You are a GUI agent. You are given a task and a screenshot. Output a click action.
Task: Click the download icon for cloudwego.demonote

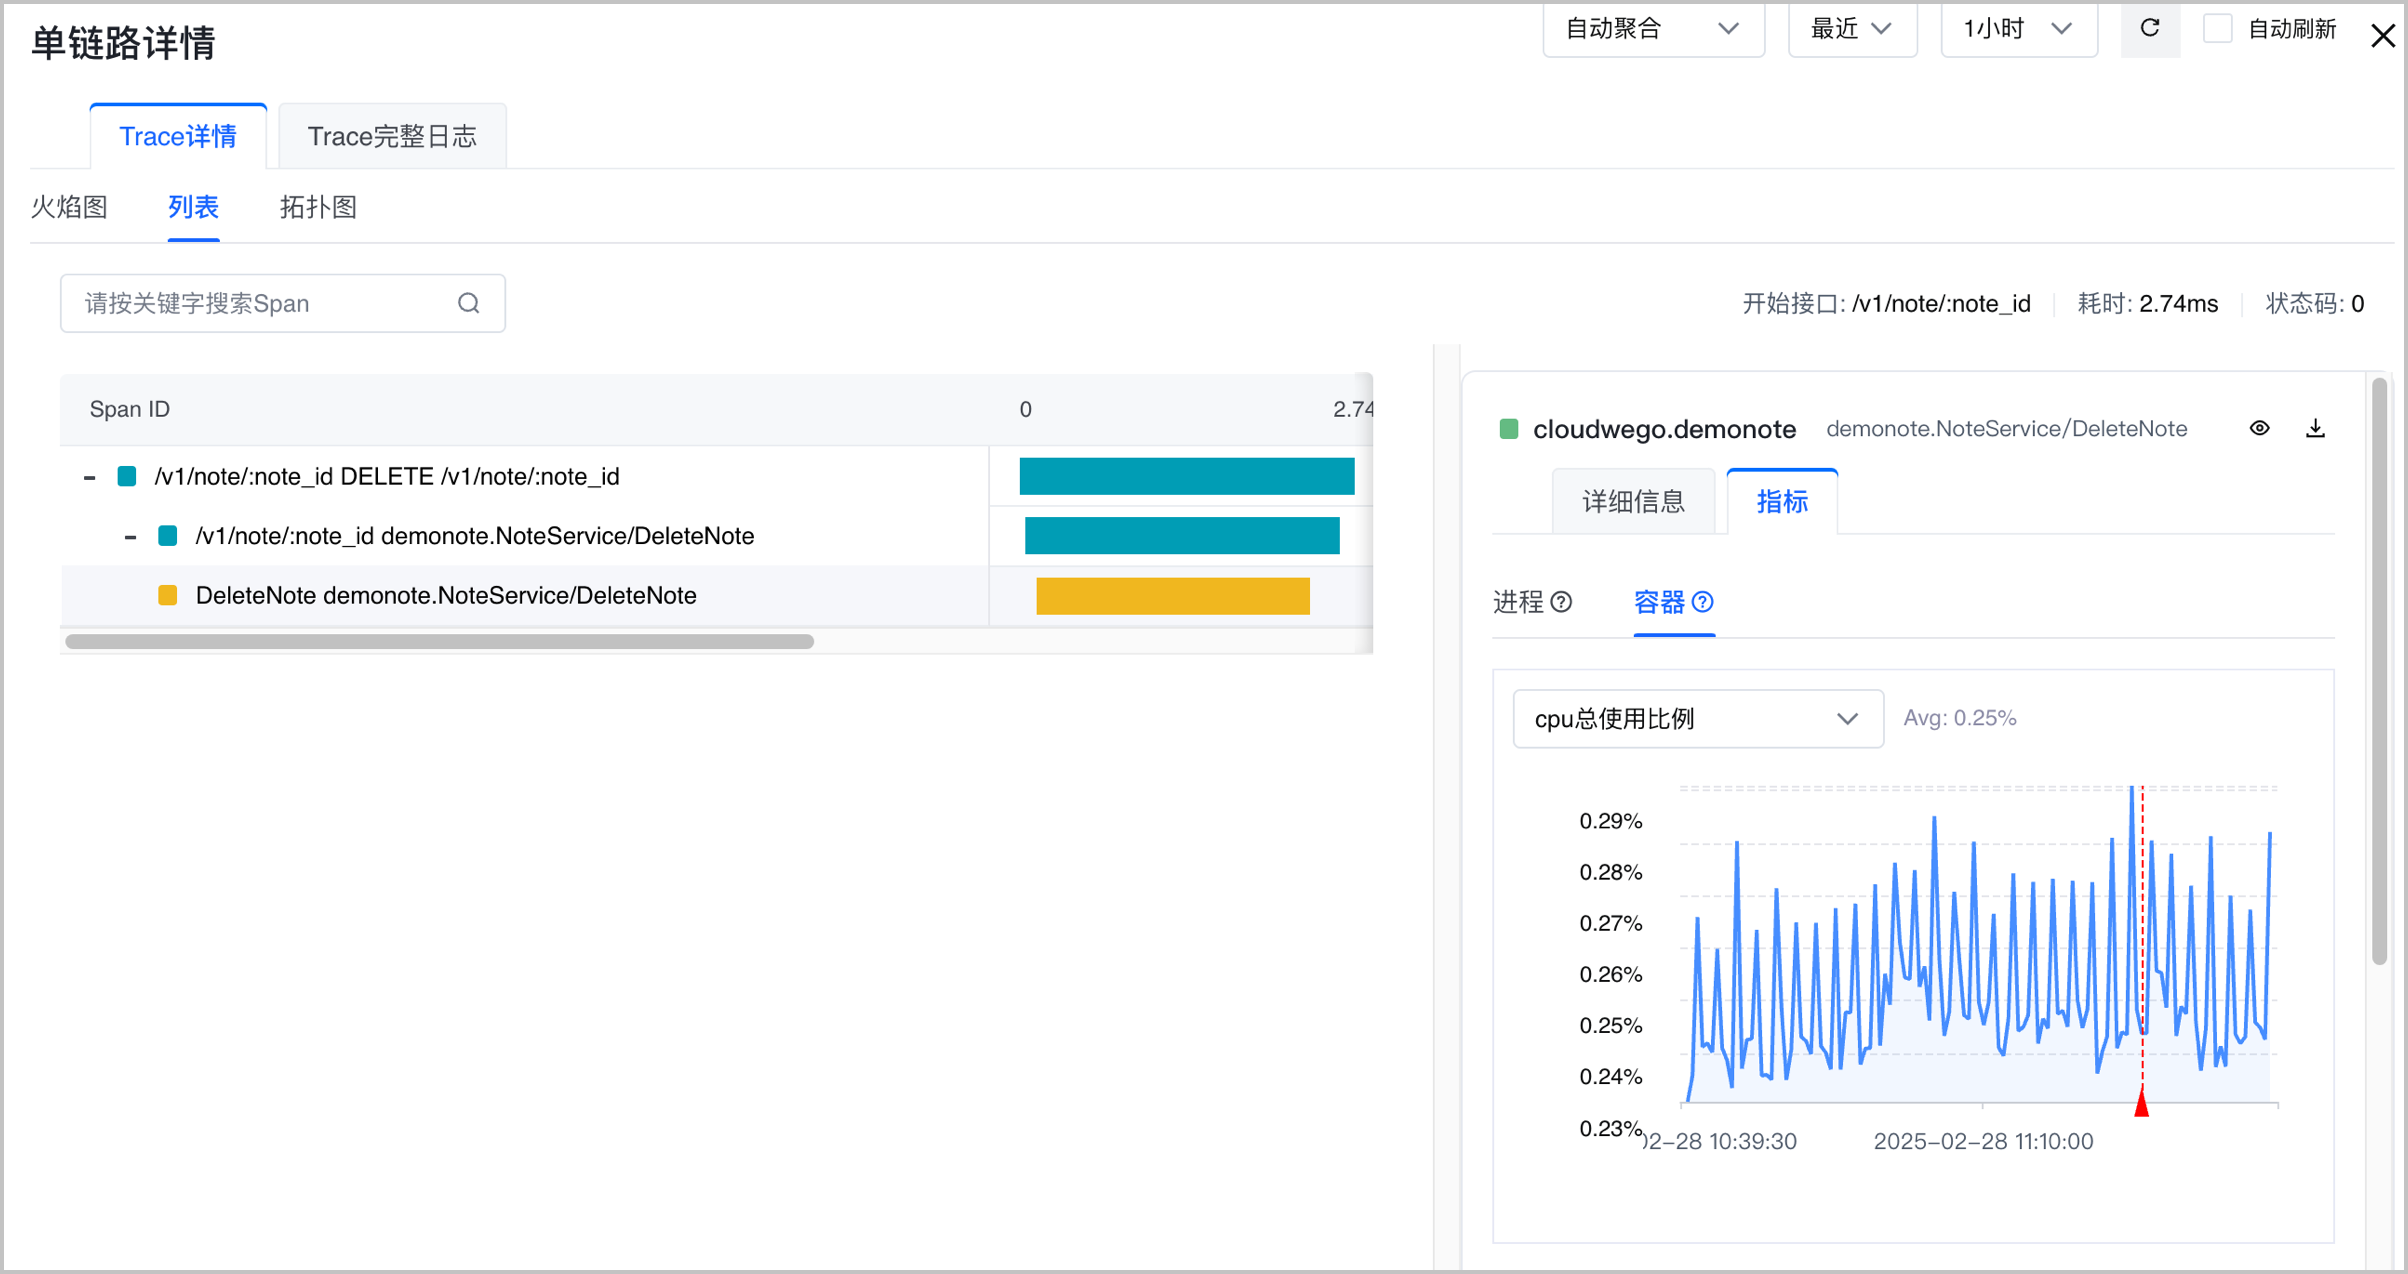point(2315,428)
